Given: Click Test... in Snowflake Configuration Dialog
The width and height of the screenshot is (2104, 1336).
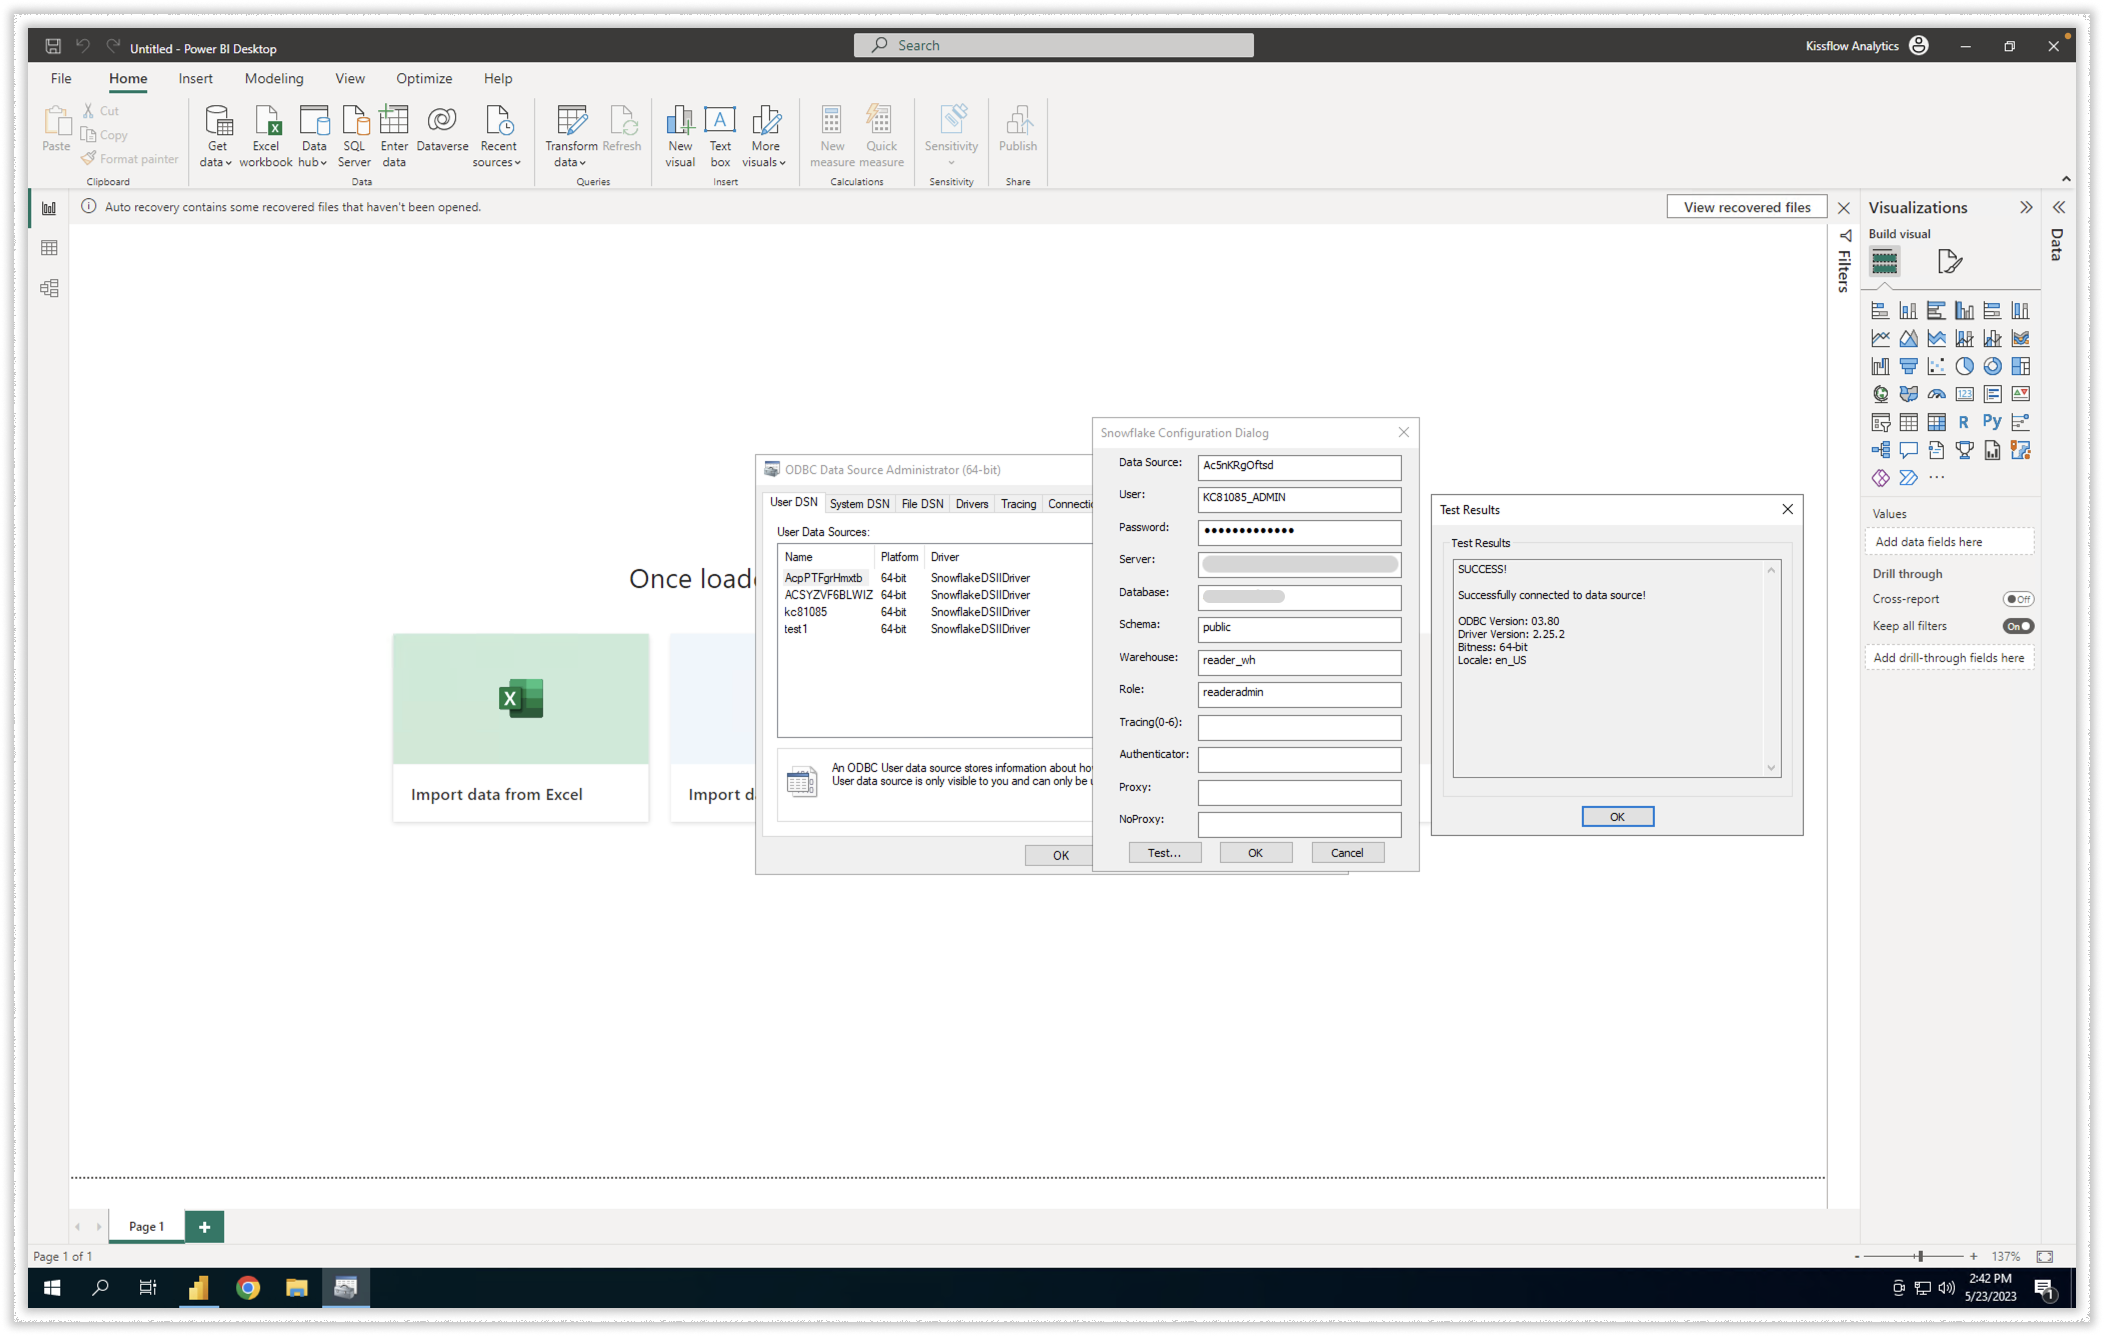Looking at the screenshot, I should pos(1165,853).
